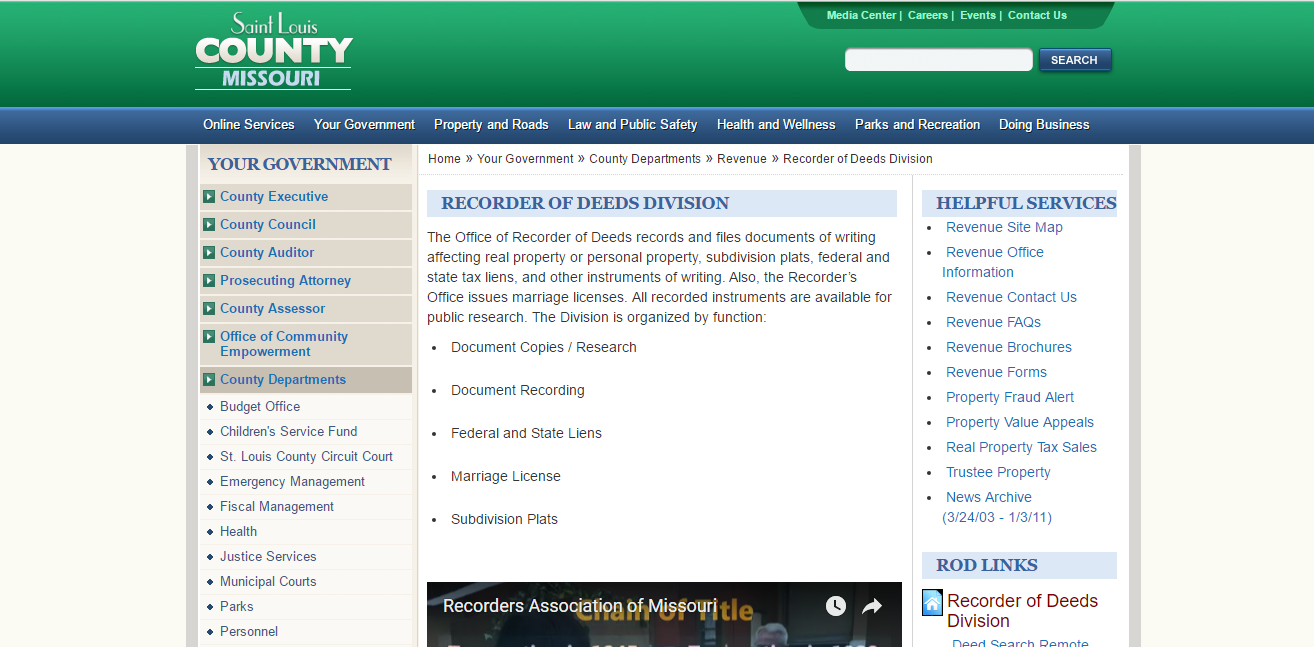Click inside the search text field

pyautogui.click(x=938, y=59)
